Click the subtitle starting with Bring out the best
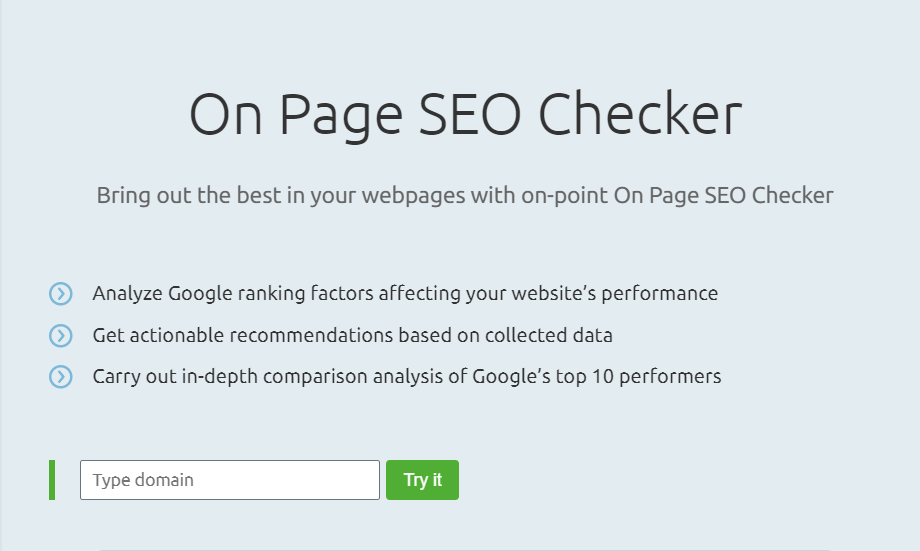The width and height of the screenshot is (920, 551). point(465,195)
